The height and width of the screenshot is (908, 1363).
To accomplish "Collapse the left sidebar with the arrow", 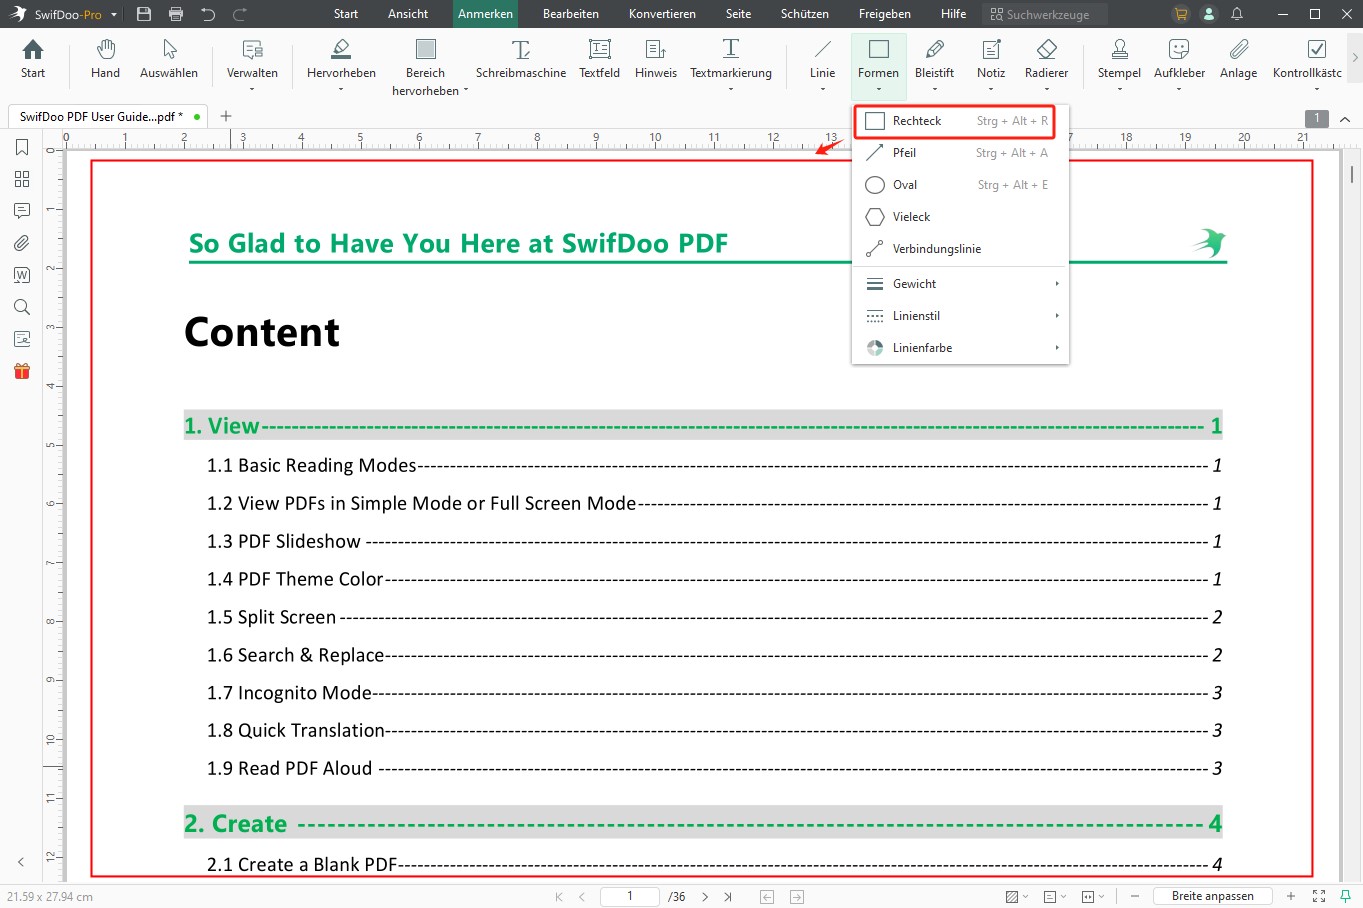I will click(x=21, y=862).
